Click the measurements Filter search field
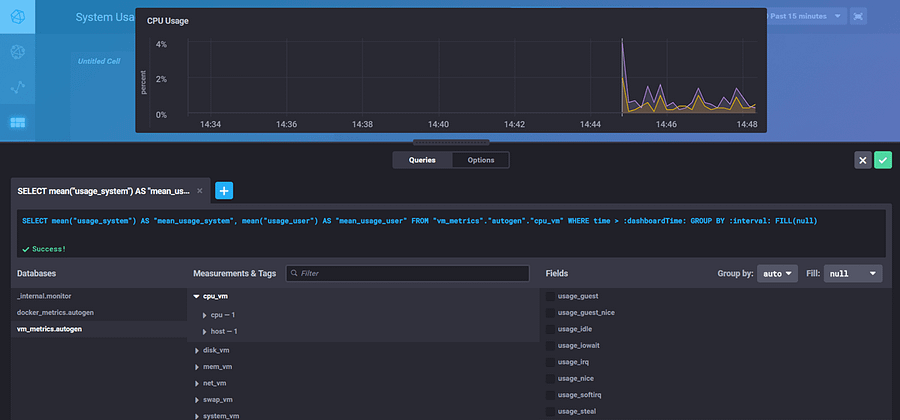The image size is (900, 420). pos(407,273)
